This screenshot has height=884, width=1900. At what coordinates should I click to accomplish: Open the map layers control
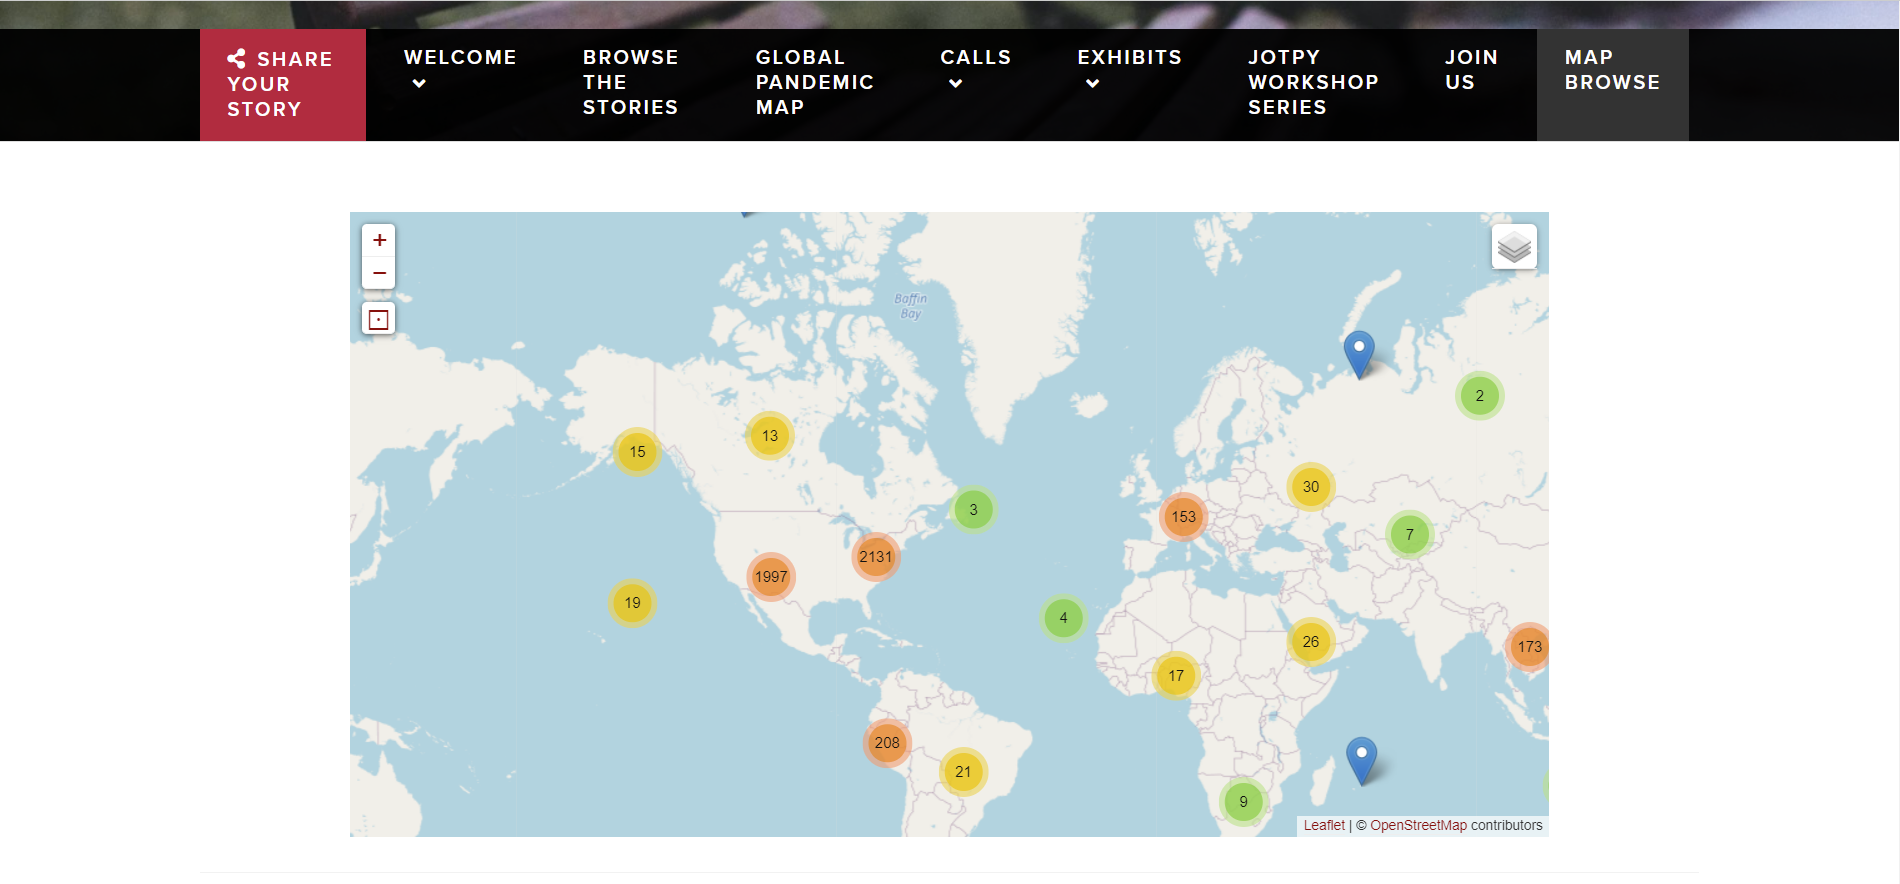click(x=1514, y=247)
